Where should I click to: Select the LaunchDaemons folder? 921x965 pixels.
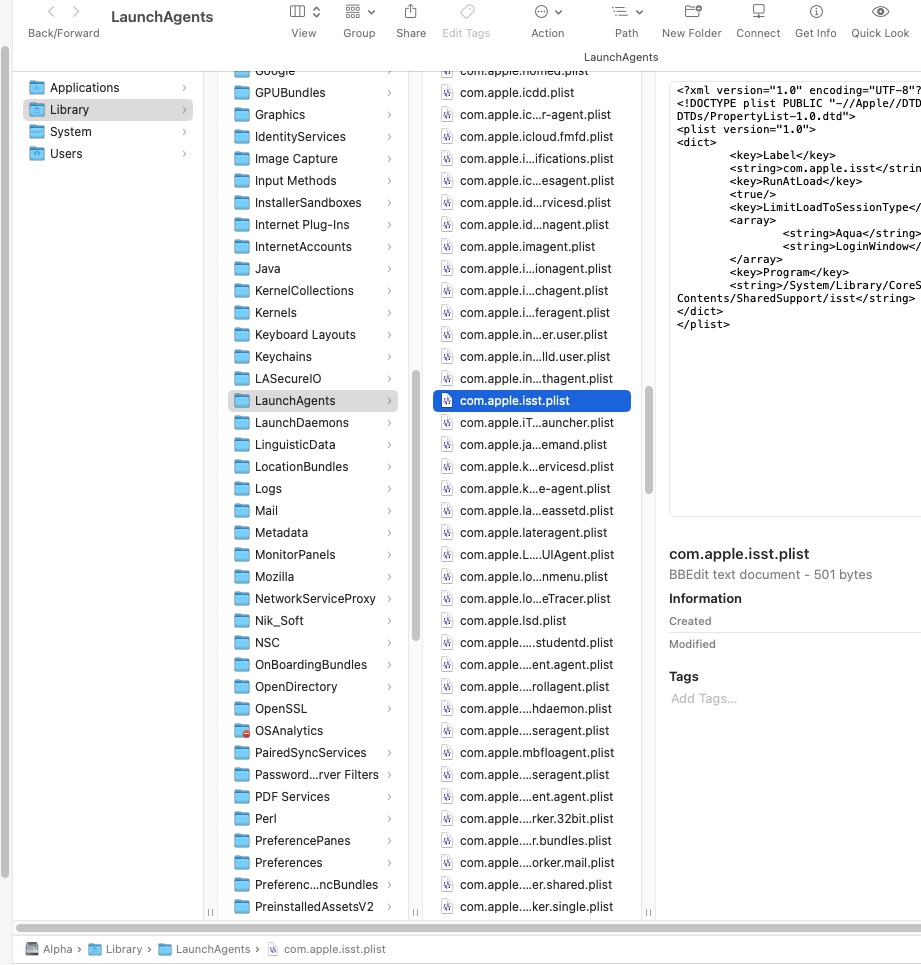point(313,423)
